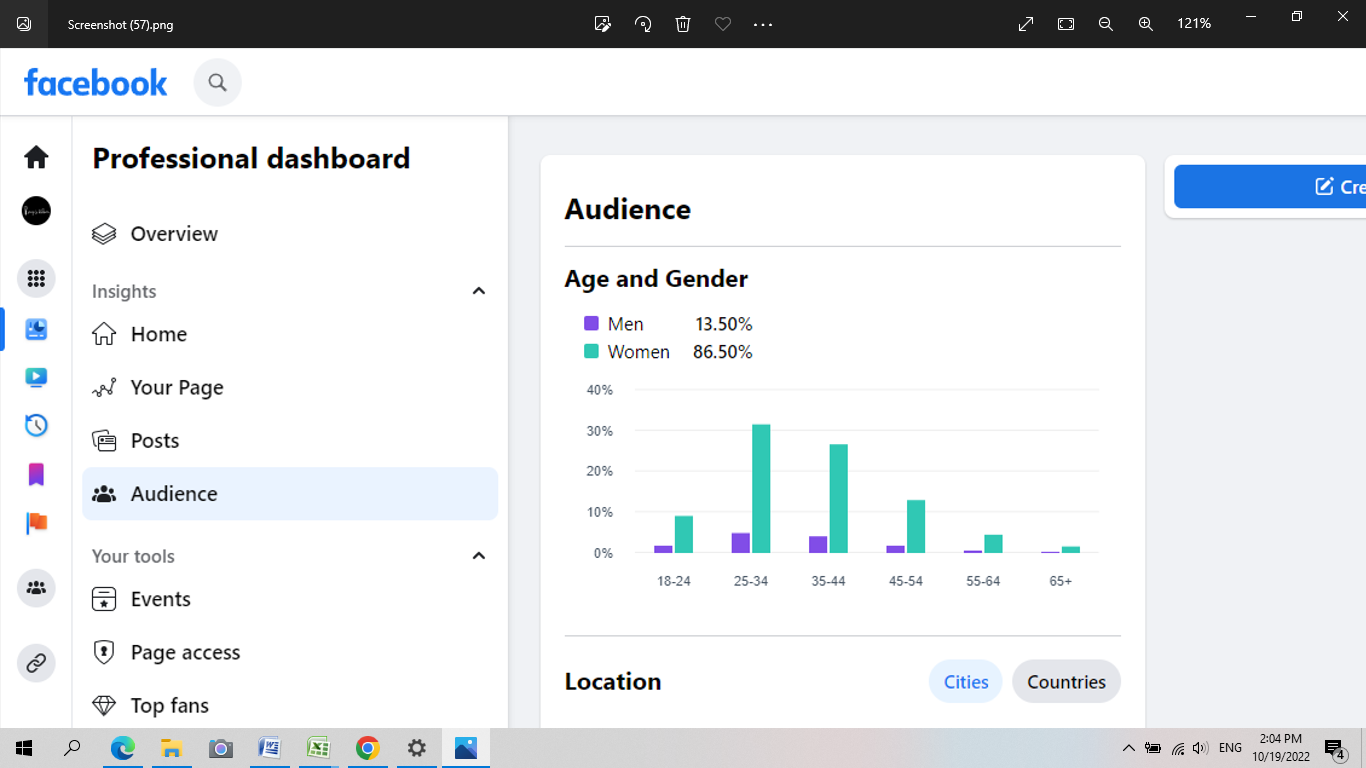Collapse the Insights section chevron
1366x768 pixels.
(x=478, y=291)
